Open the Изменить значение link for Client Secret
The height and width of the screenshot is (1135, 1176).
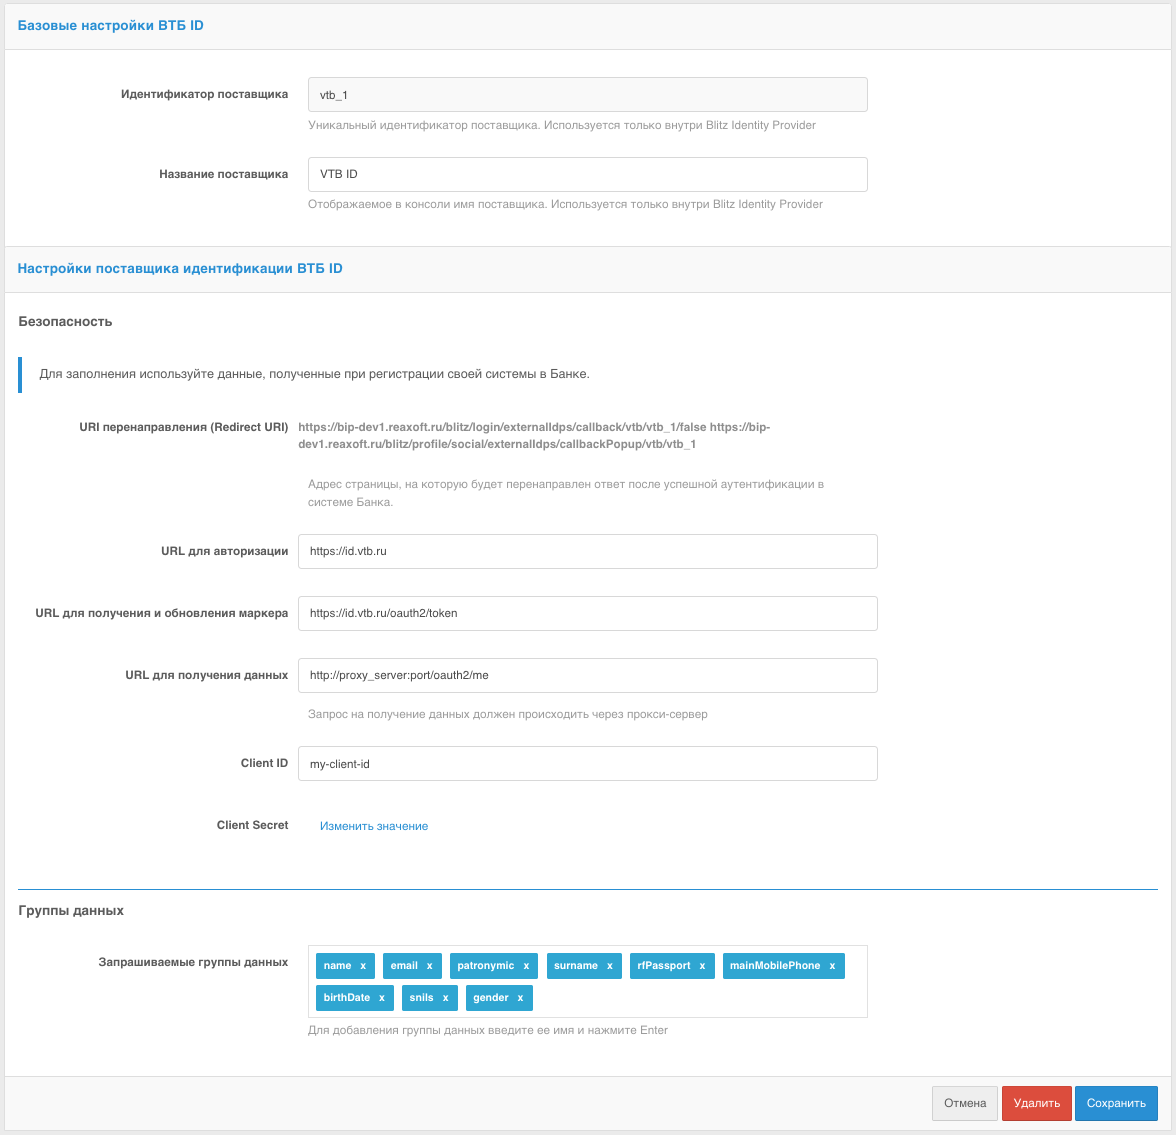[374, 826]
